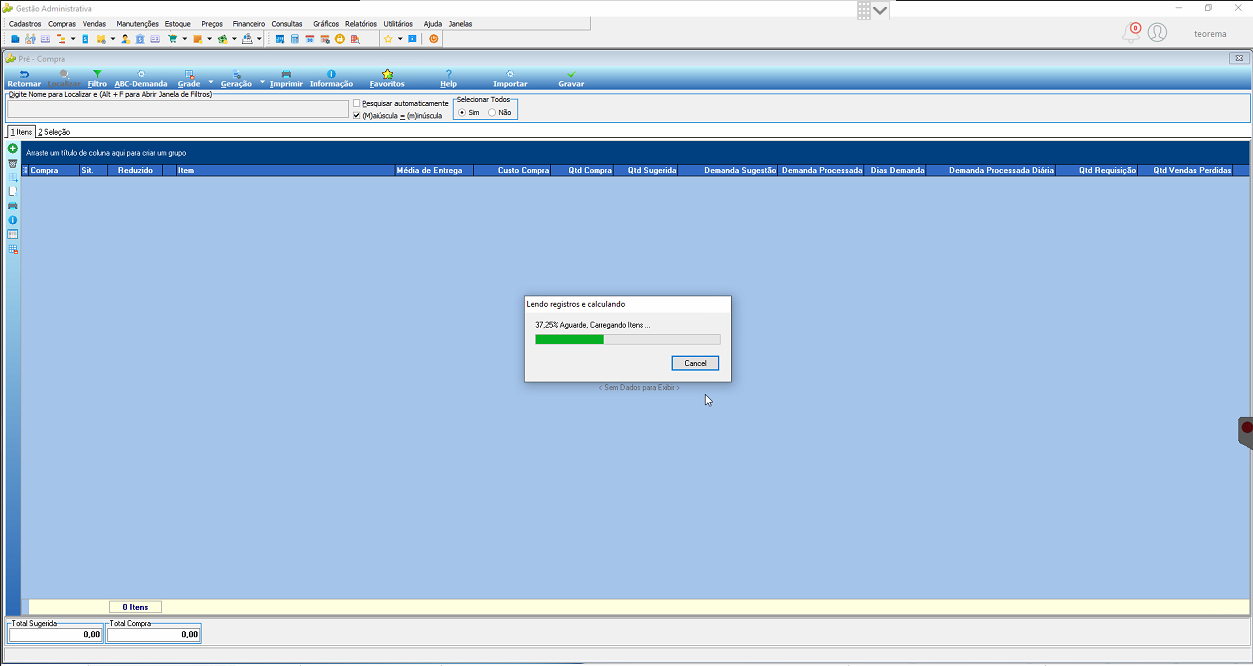Image resolution: width=1253 pixels, height=666 pixels.
Task: Open ABC-Demanda analysis
Action: pyautogui.click(x=141, y=79)
